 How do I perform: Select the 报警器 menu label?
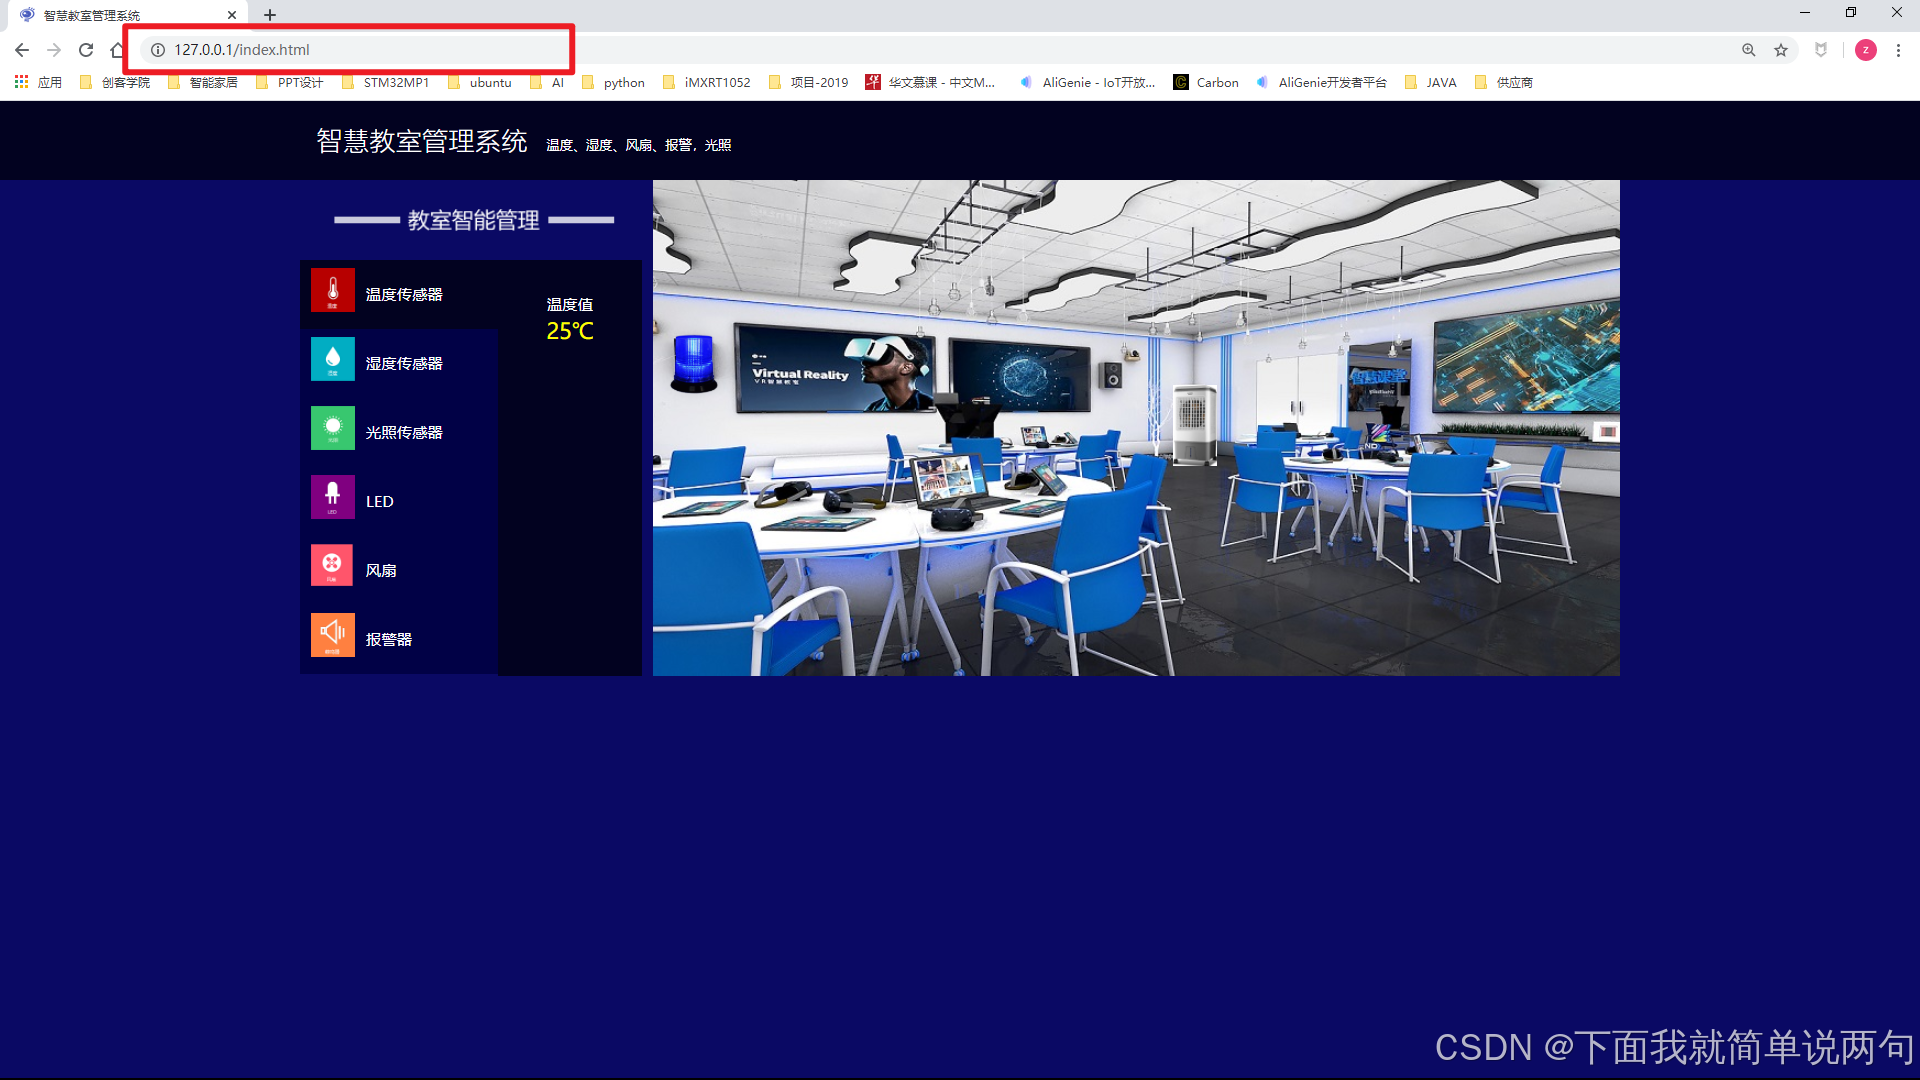389,640
